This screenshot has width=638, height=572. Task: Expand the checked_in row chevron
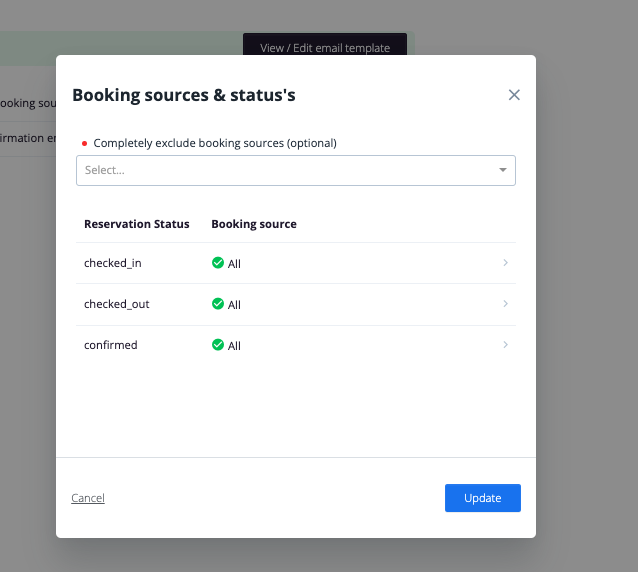click(x=505, y=263)
